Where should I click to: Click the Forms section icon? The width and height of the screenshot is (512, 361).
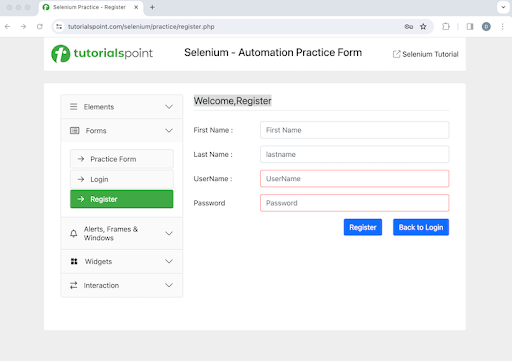[x=74, y=130]
